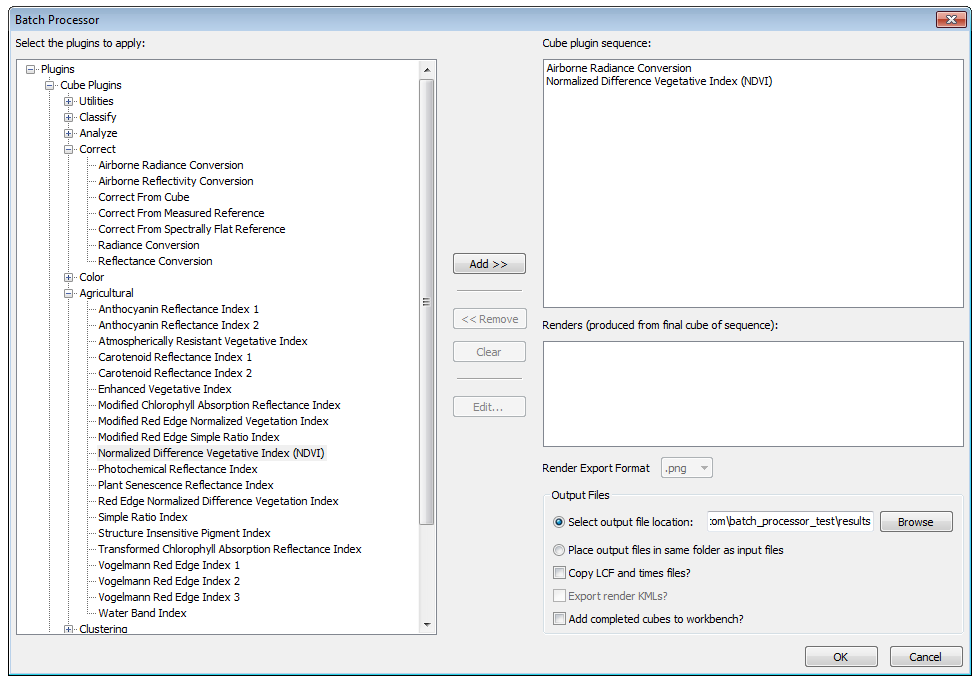Cancel the Batch Processor dialog
The height and width of the screenshot is (686, 978).
click(x=926, y=657)
